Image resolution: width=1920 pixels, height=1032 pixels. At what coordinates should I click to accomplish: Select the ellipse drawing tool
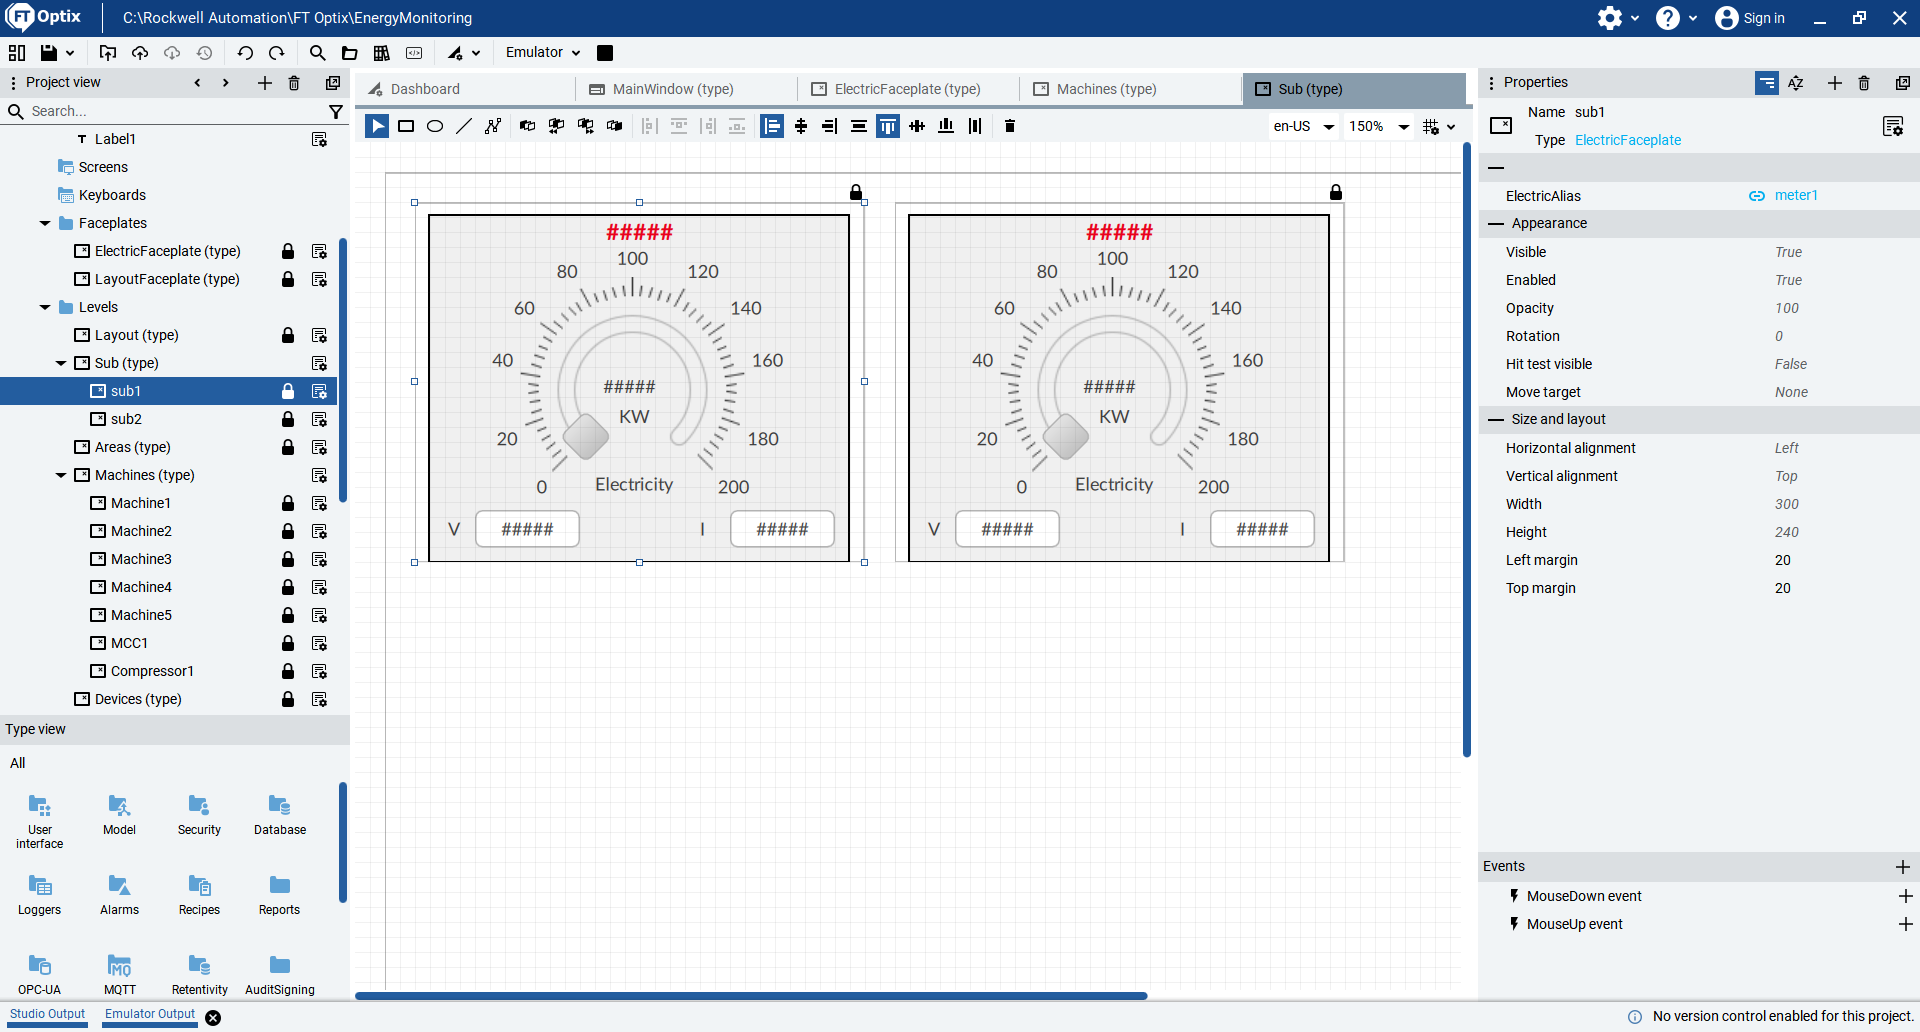[435, 126]
